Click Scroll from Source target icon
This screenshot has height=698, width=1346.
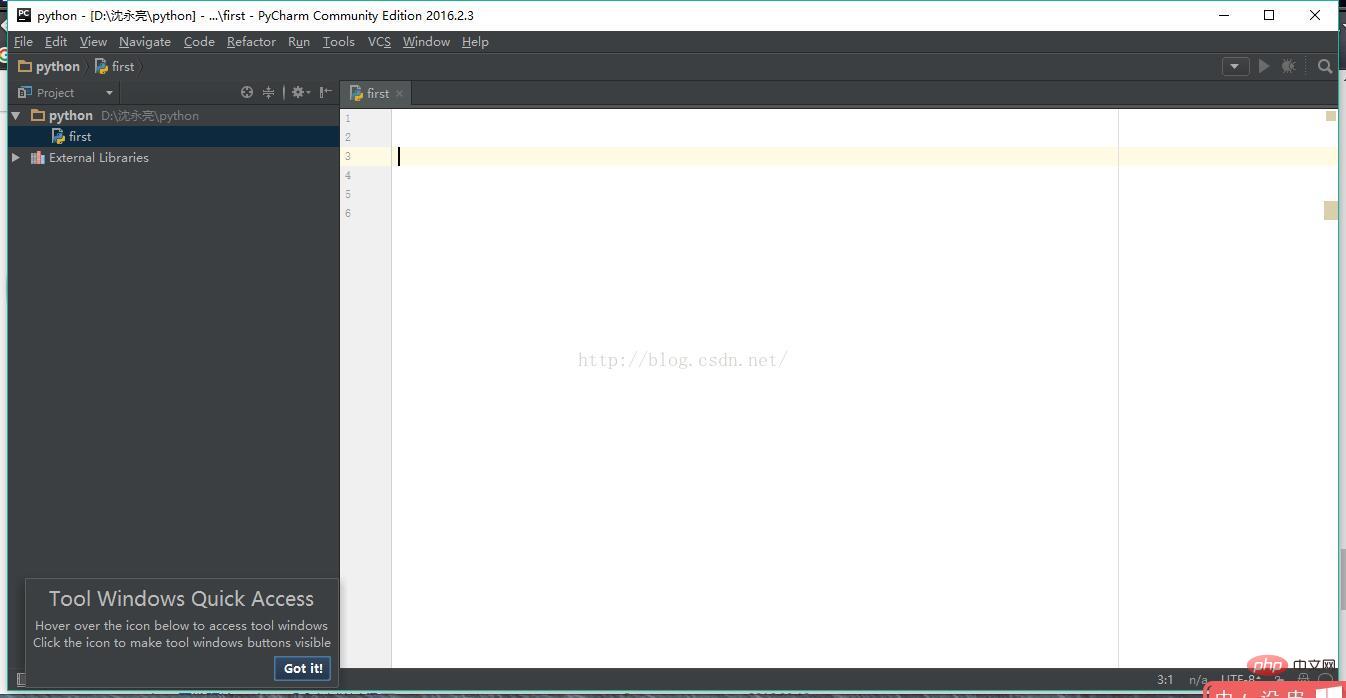(x=247, y=92)
